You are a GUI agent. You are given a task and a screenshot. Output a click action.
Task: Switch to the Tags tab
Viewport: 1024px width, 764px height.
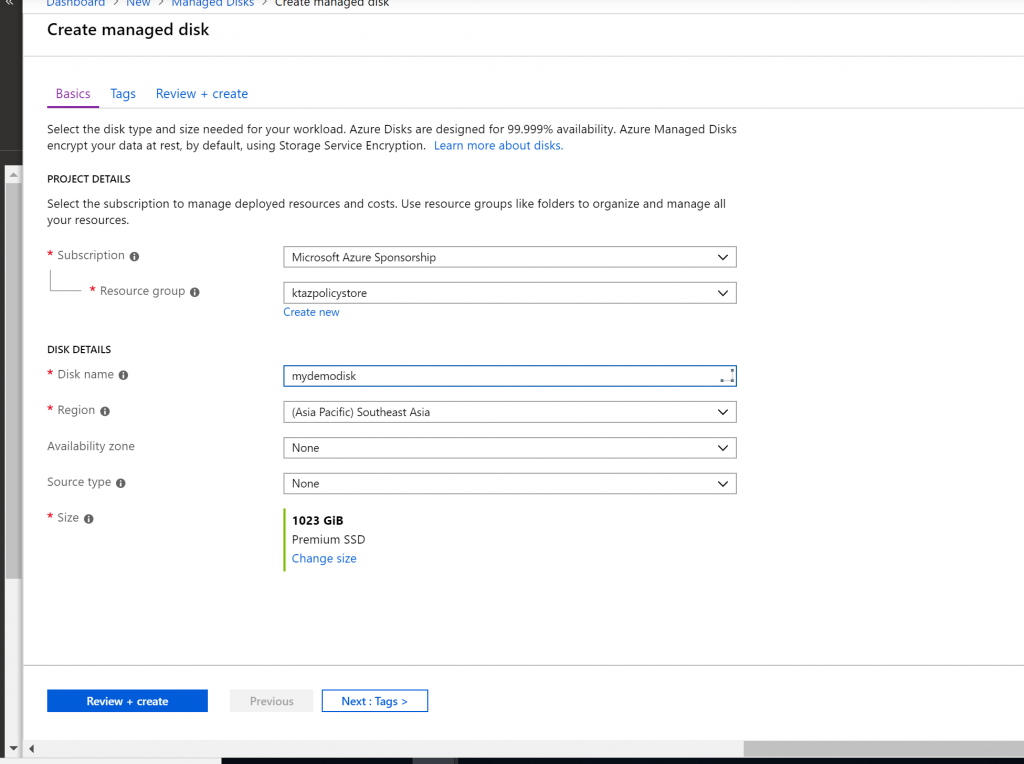click(x=123, y=94)
